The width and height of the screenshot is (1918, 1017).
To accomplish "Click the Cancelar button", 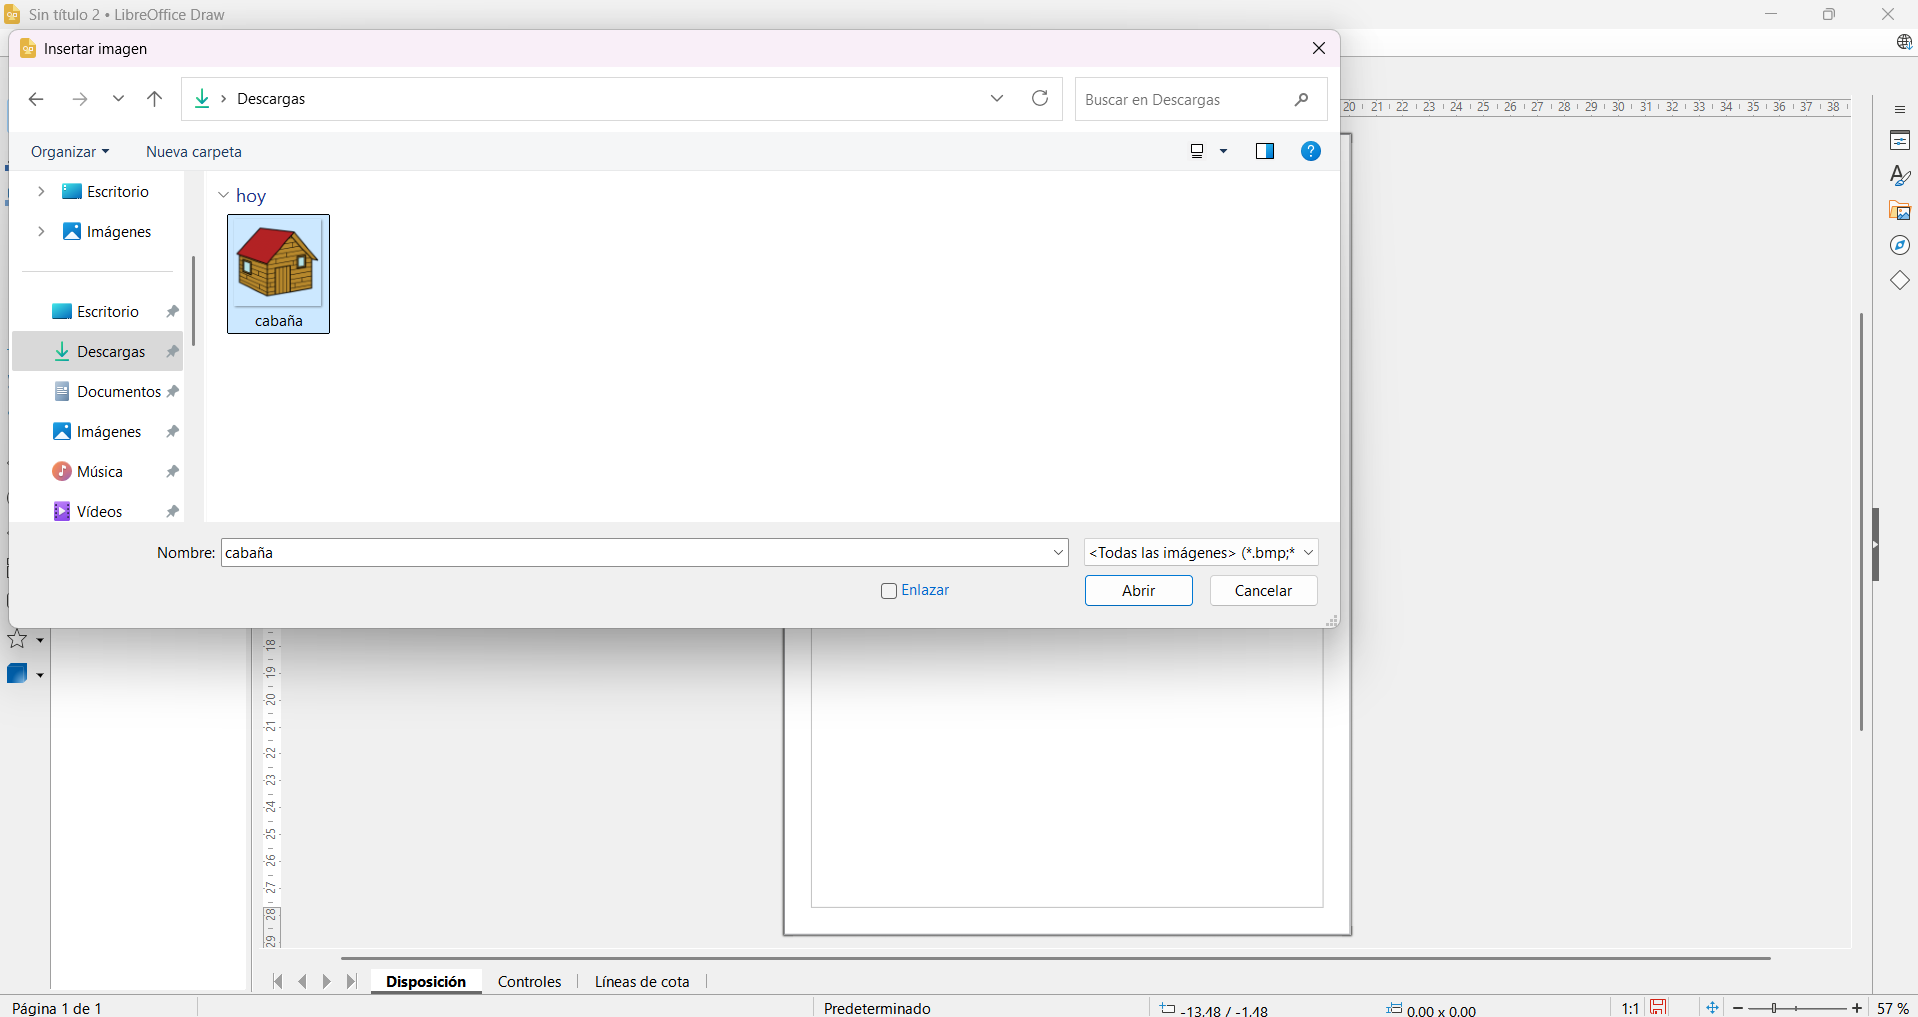I will coord(1263,591).
